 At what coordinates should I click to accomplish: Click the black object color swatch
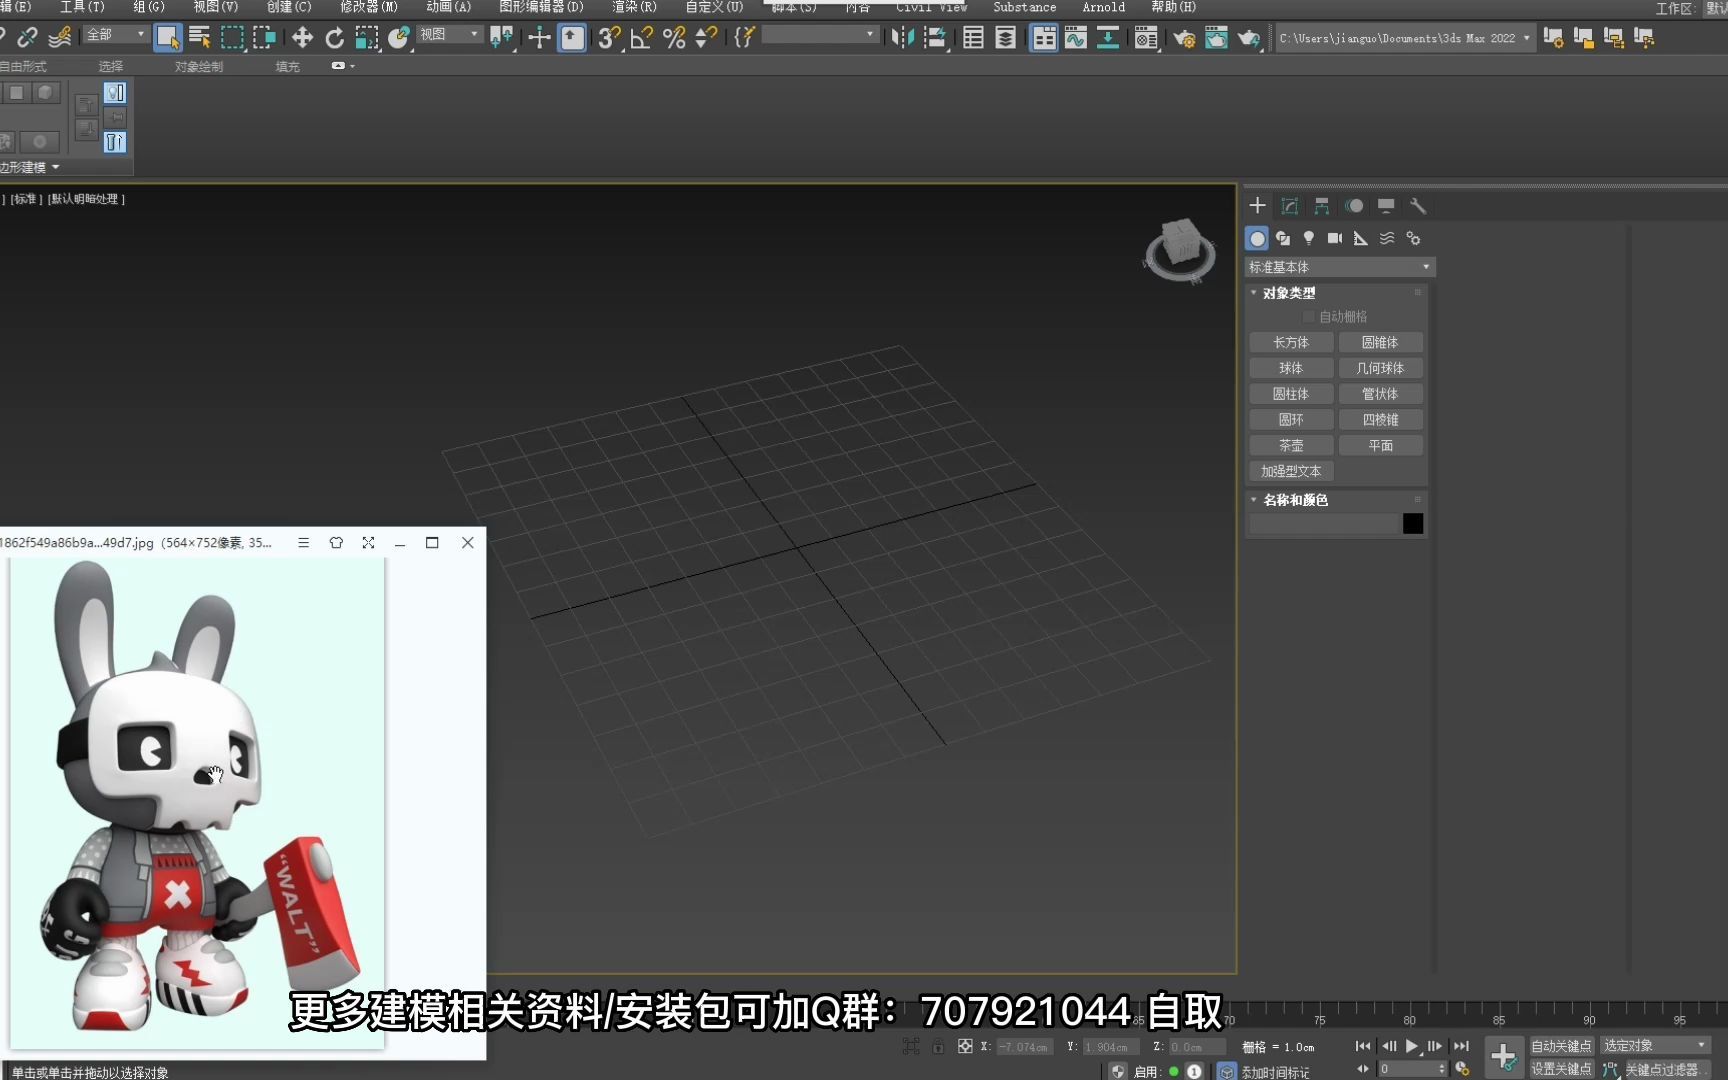coord(1413,524)
